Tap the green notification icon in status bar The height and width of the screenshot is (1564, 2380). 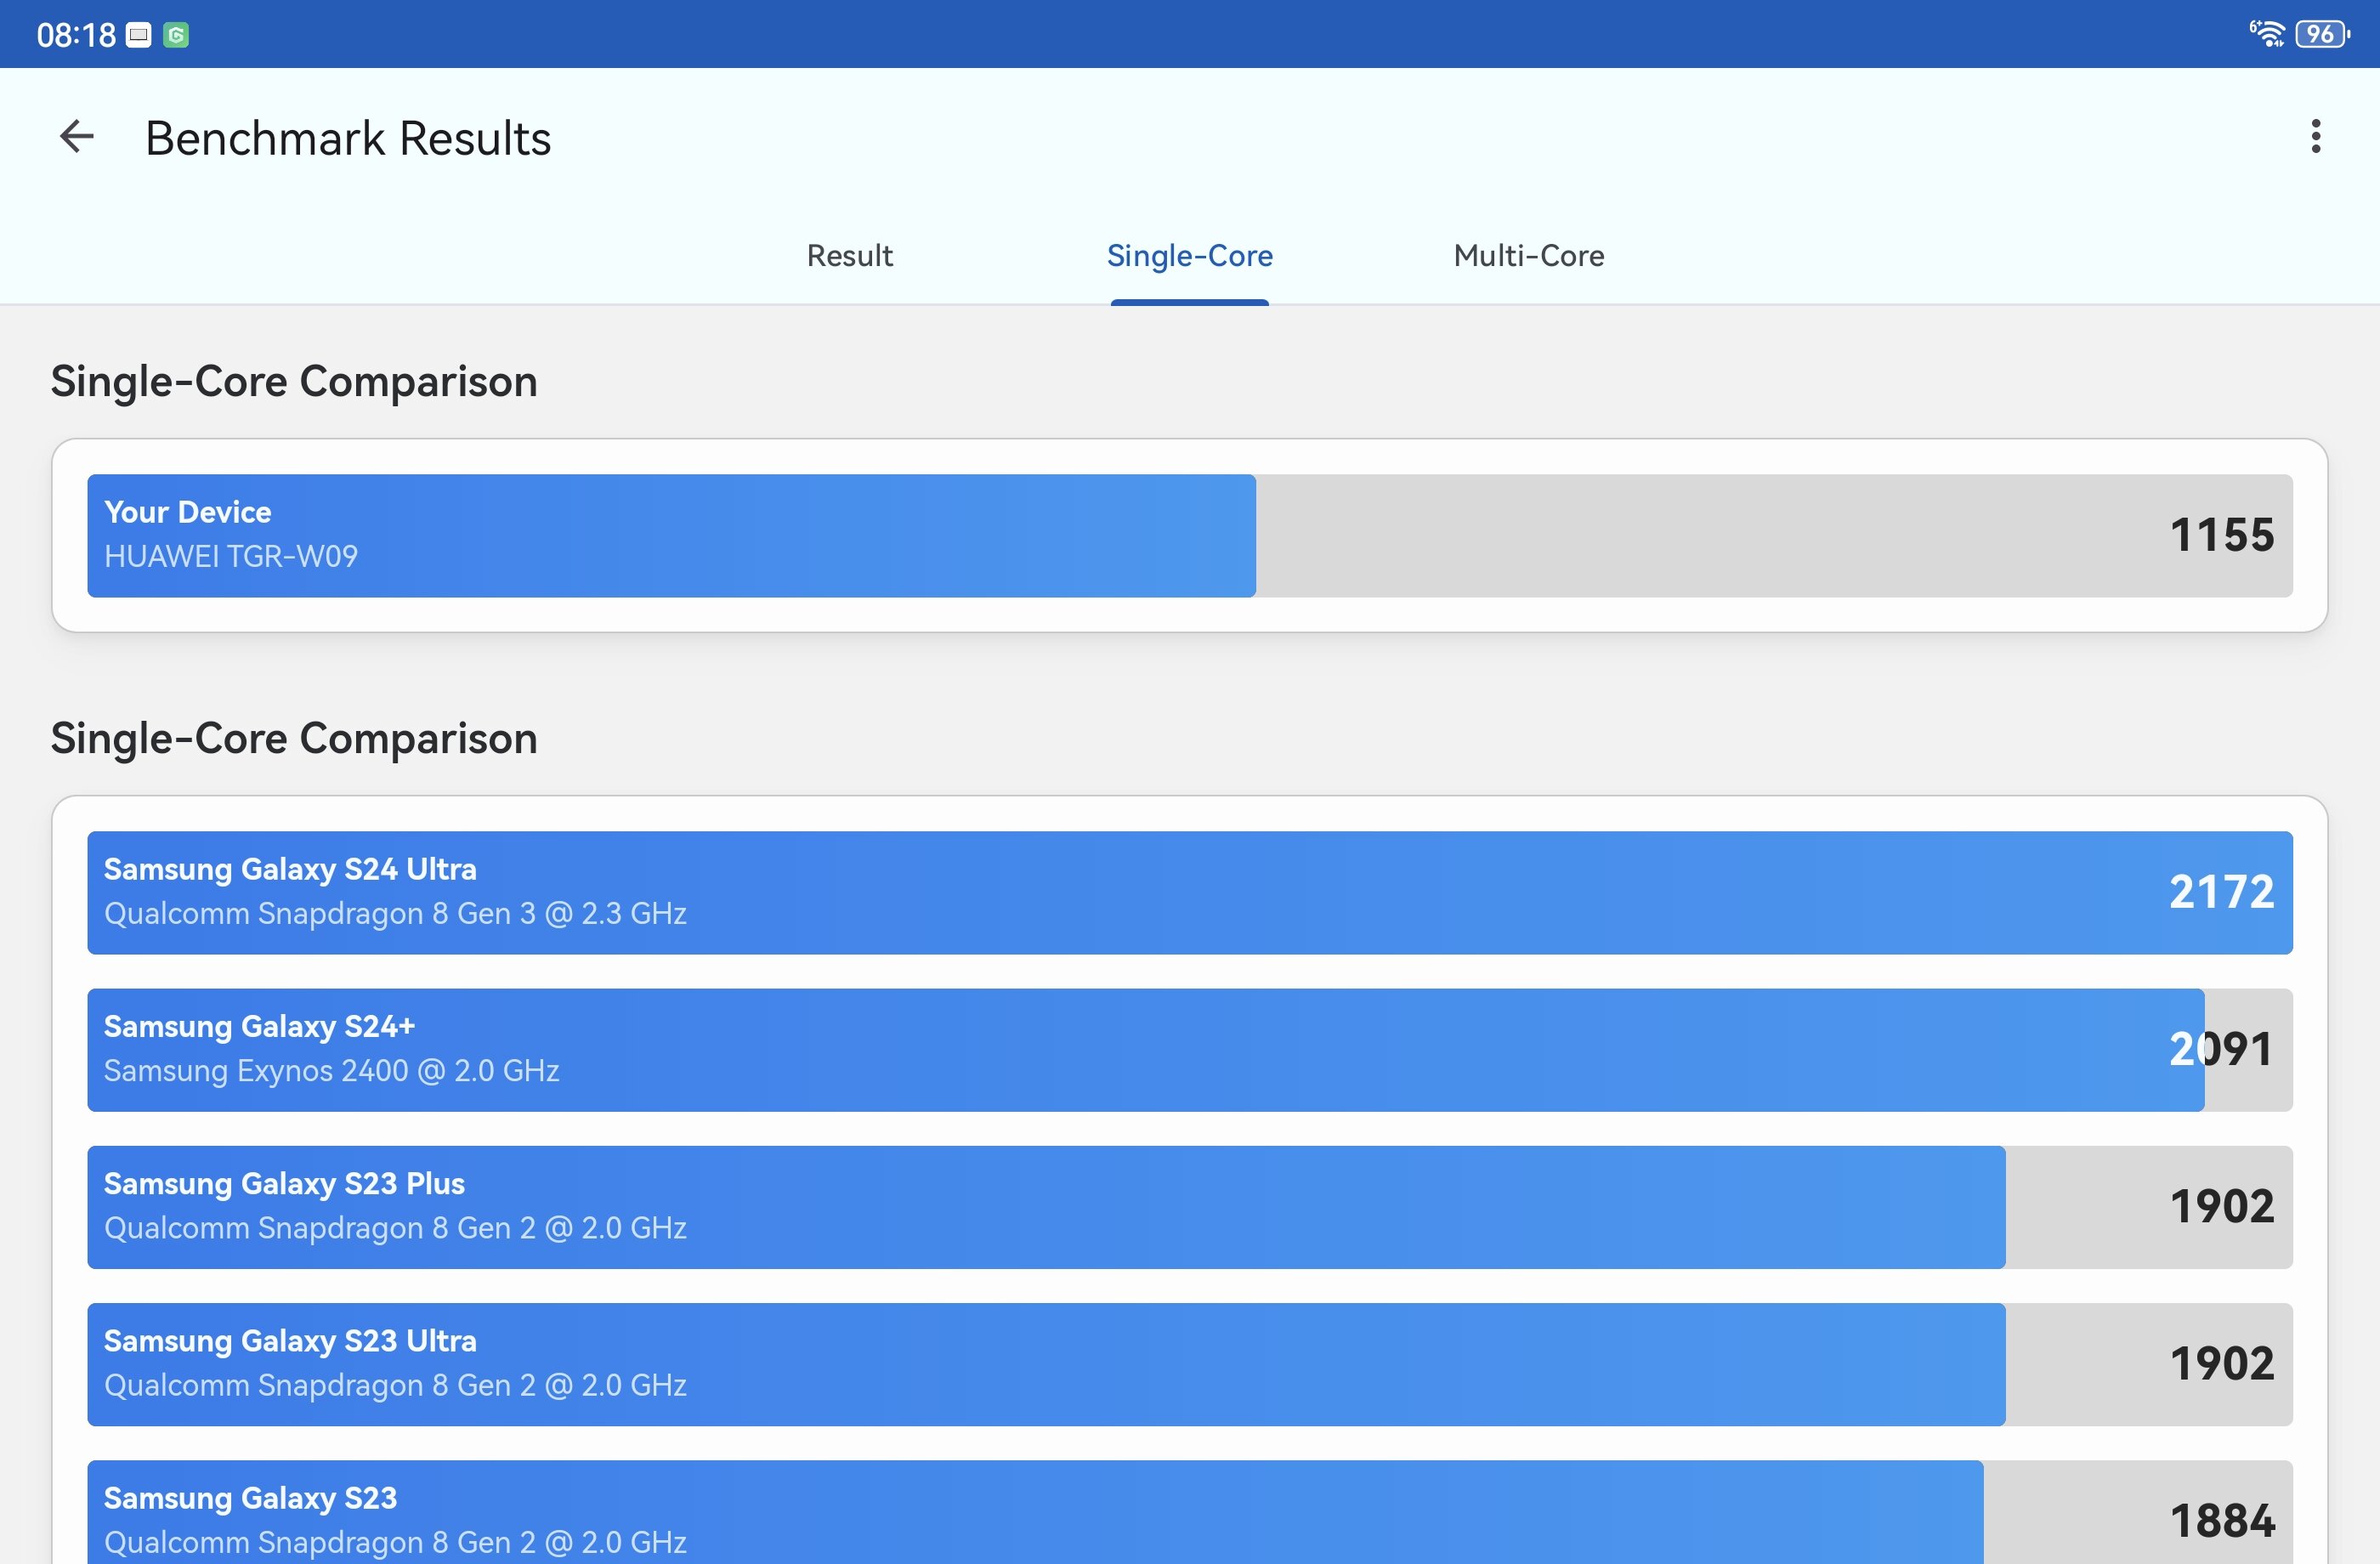click(176, 35)
